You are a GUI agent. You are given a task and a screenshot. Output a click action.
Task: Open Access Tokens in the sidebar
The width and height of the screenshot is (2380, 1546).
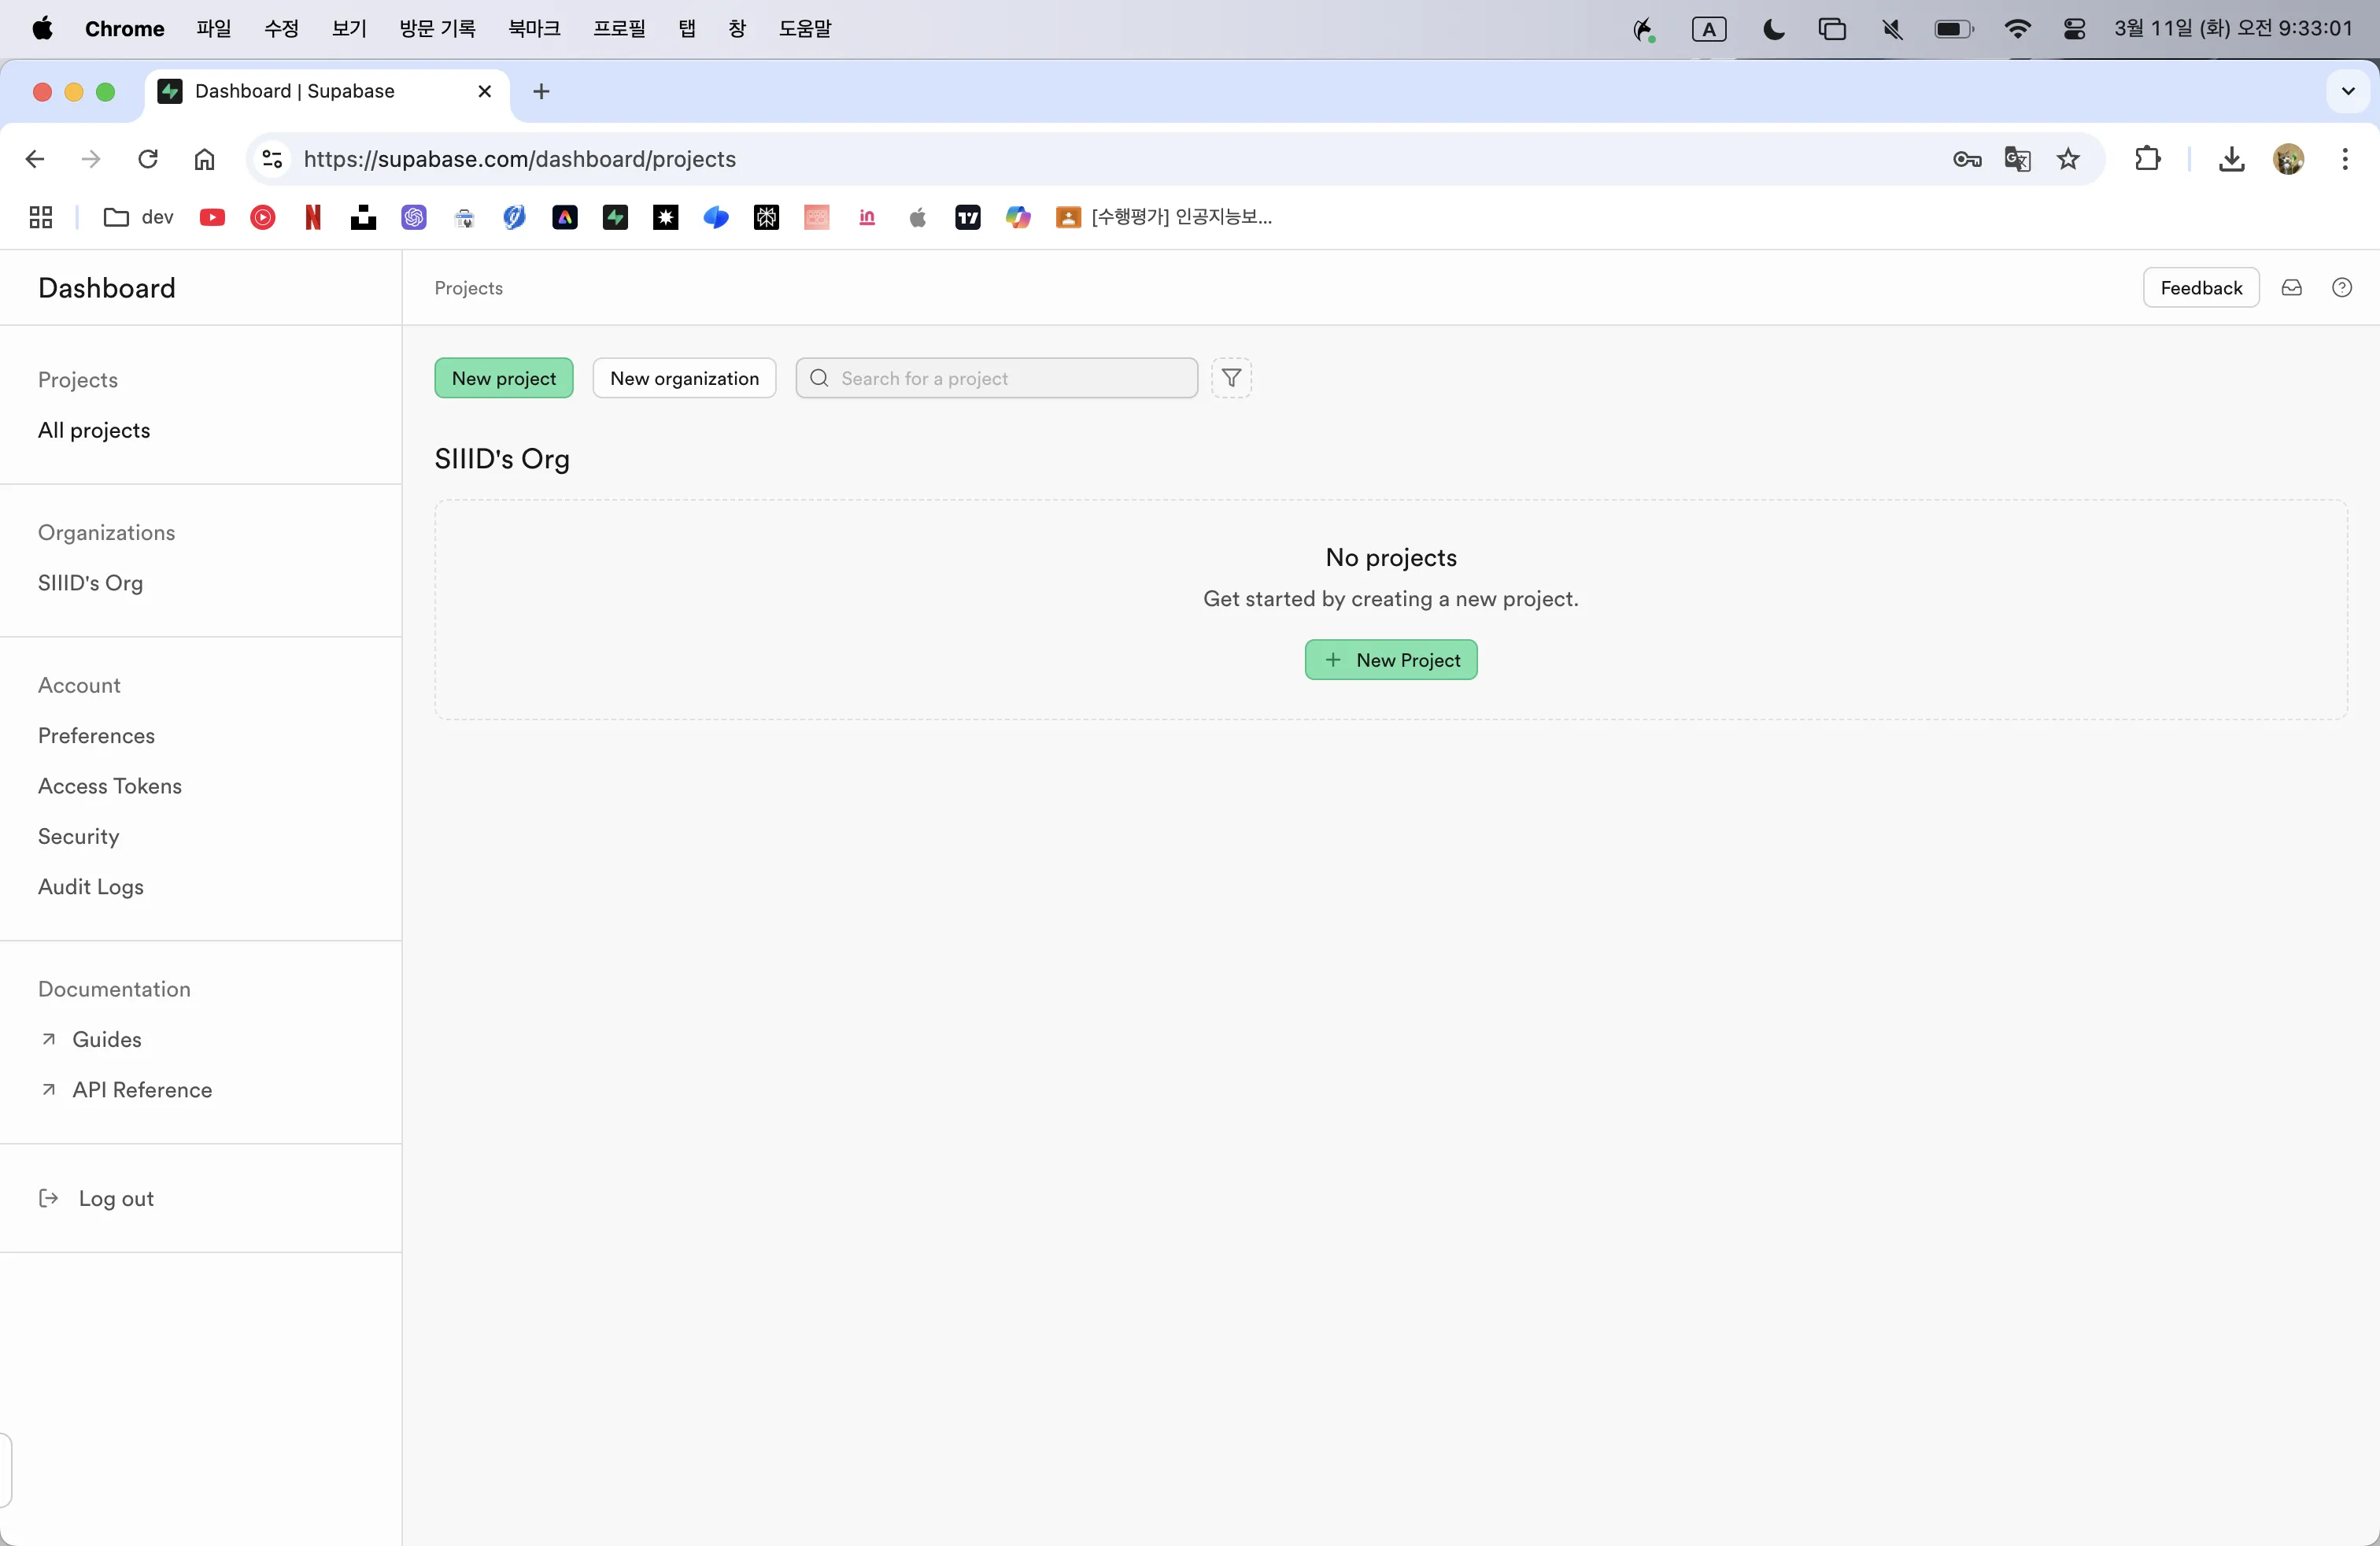point(110,786)
